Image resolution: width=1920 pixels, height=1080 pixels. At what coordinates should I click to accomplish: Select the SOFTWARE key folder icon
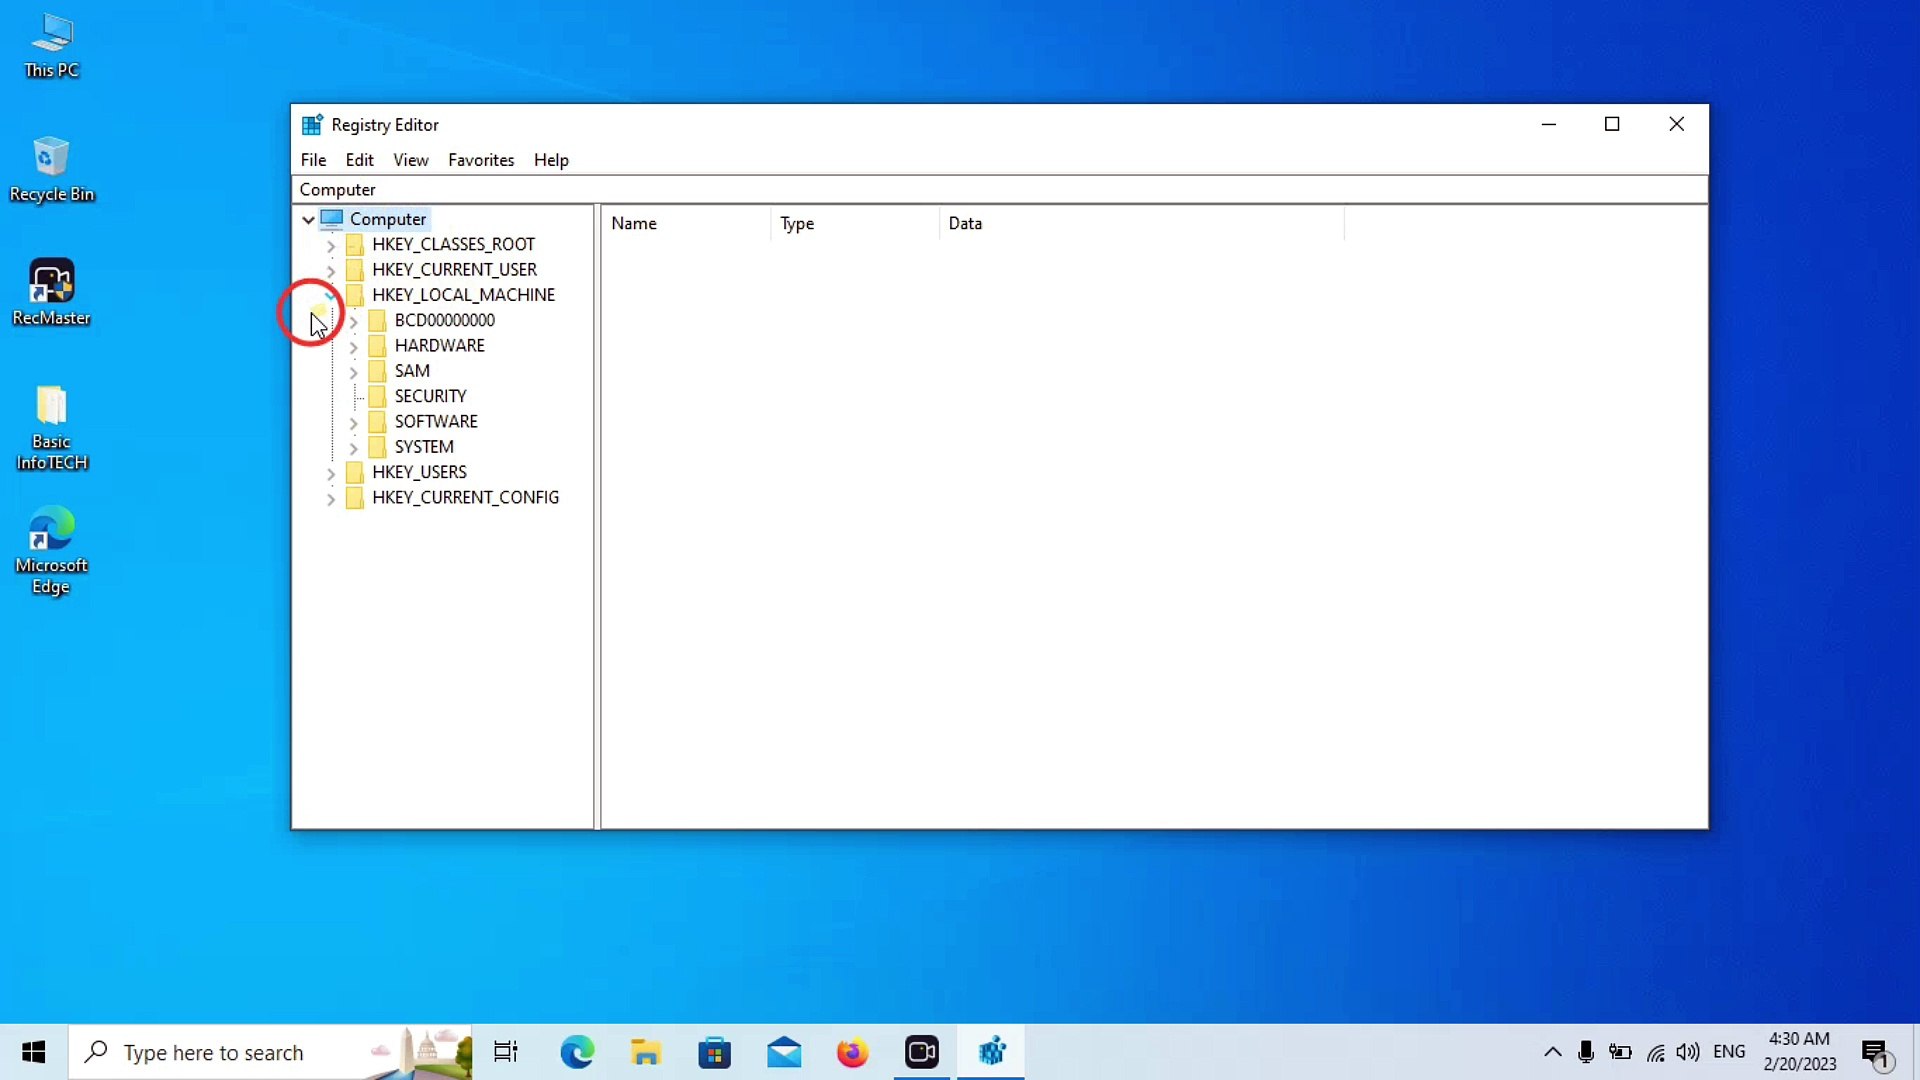pos(377,422)
